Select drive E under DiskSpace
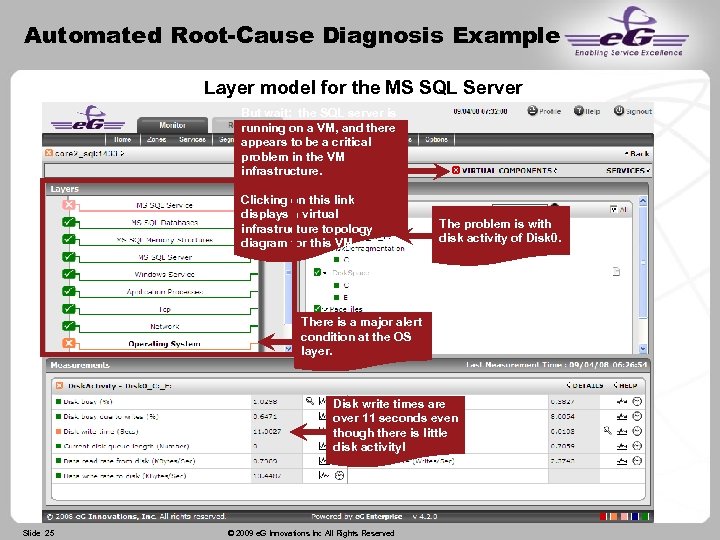Image resolution: width=720 pixels, height=540 pixels. coord(345,298)
